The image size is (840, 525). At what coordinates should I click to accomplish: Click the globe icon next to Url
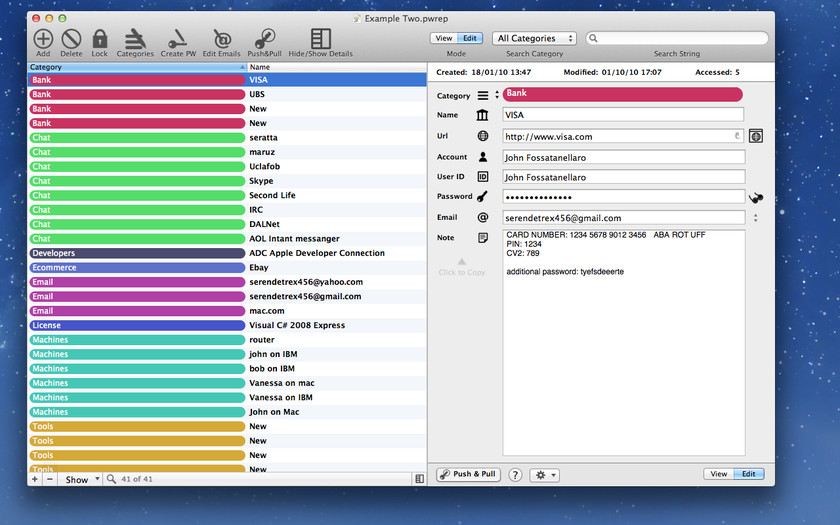coord(483,136)
